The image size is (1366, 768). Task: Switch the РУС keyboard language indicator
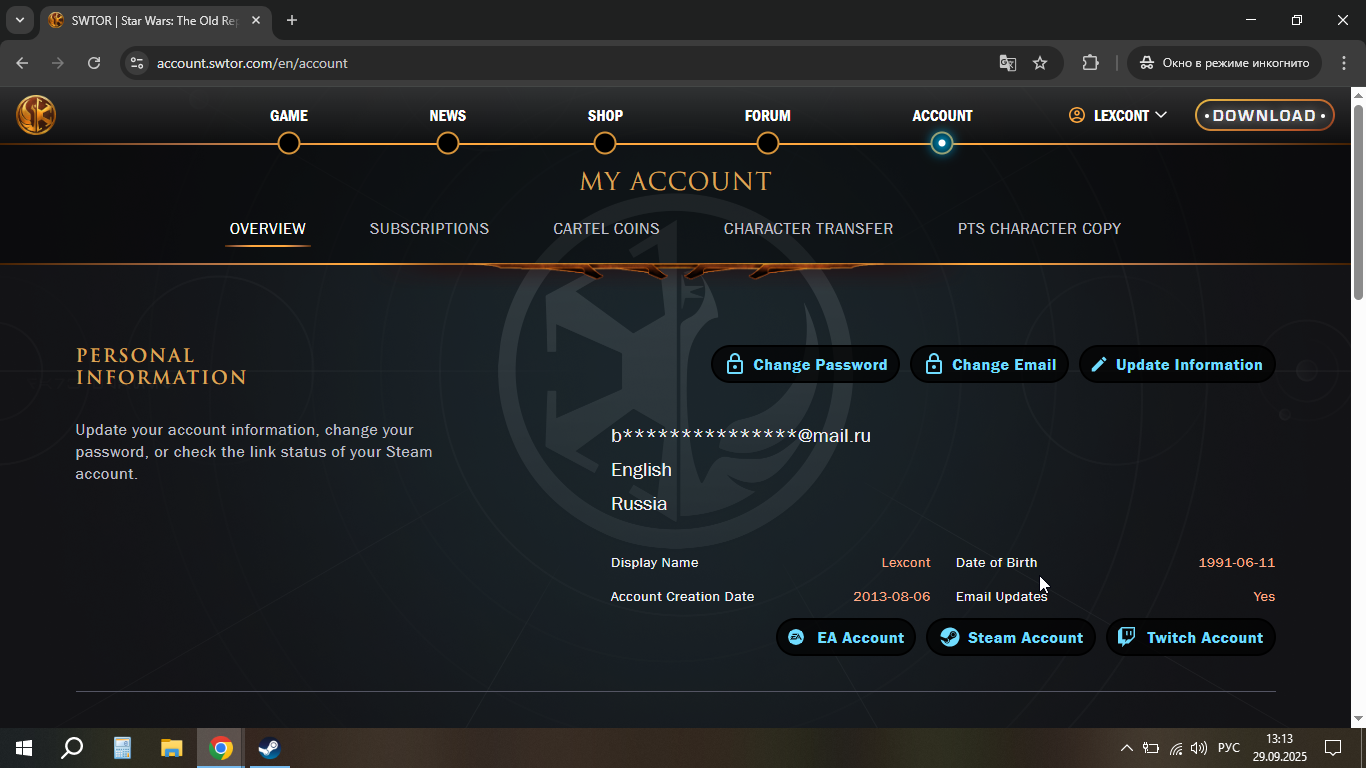click(x=1229, y=748)
